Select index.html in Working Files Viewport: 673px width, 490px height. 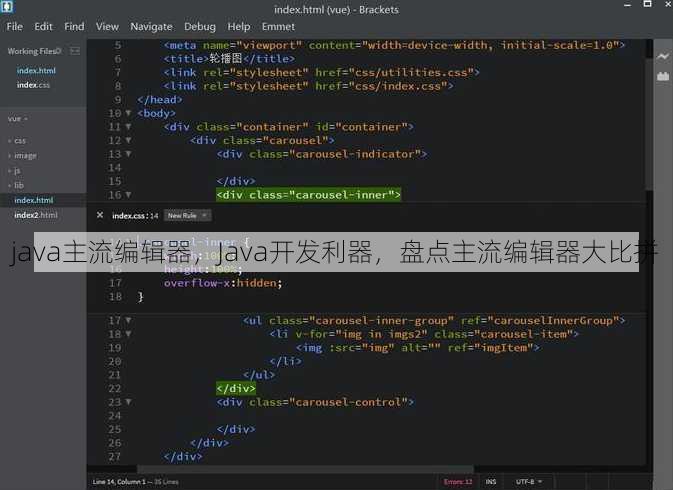coord(36,70)
